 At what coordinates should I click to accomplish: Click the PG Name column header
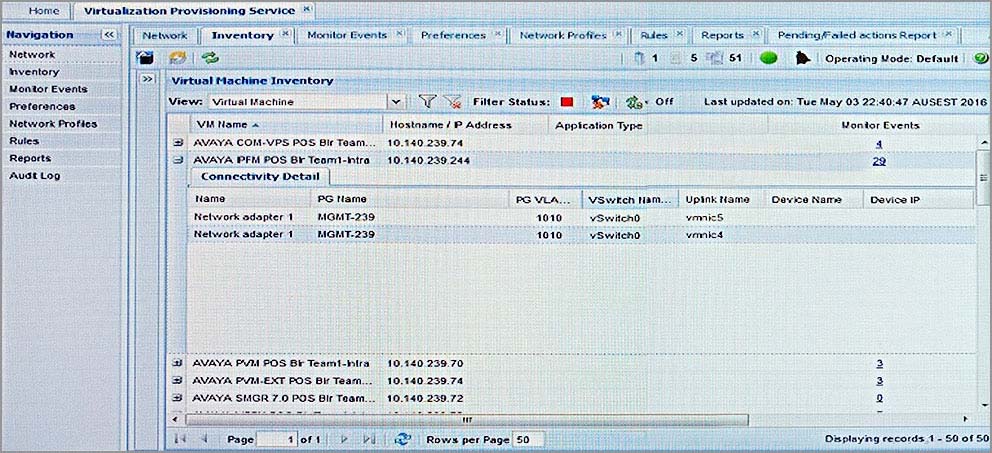tap(410, 199)
